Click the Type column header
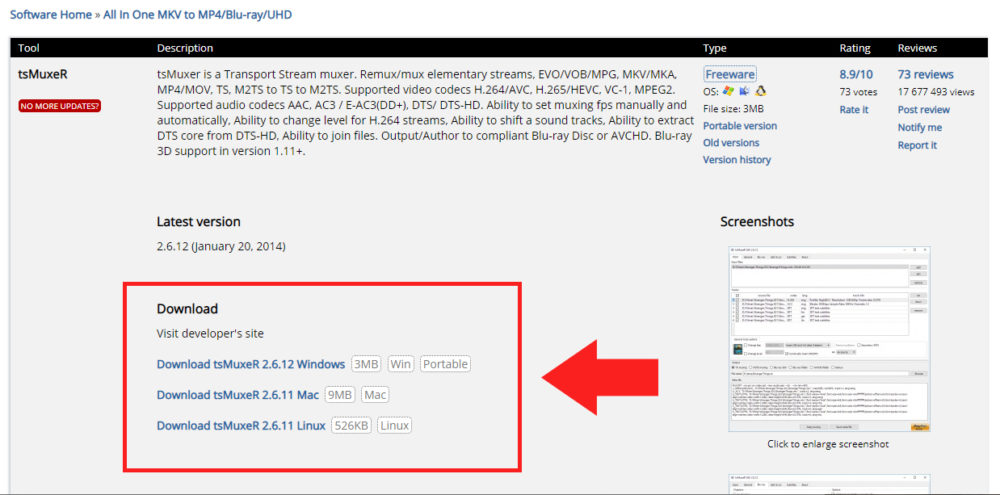 (714, 48)
